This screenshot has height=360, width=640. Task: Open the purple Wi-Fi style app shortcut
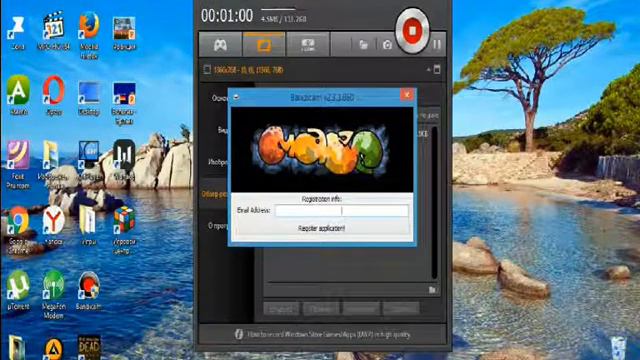tap(18, 164)
